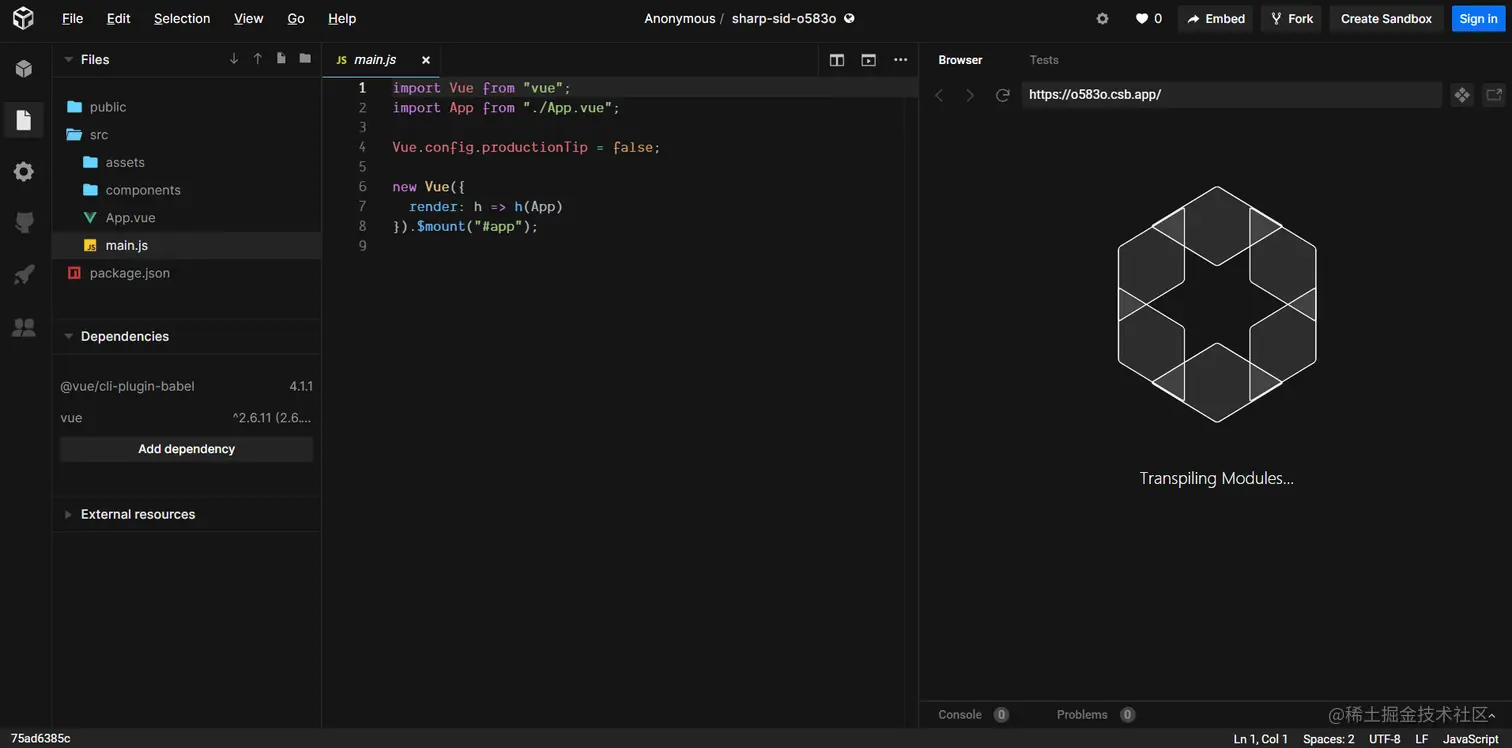Click the Sign in button
Screen dimensions: 1512x748
tap(1478, 18)
